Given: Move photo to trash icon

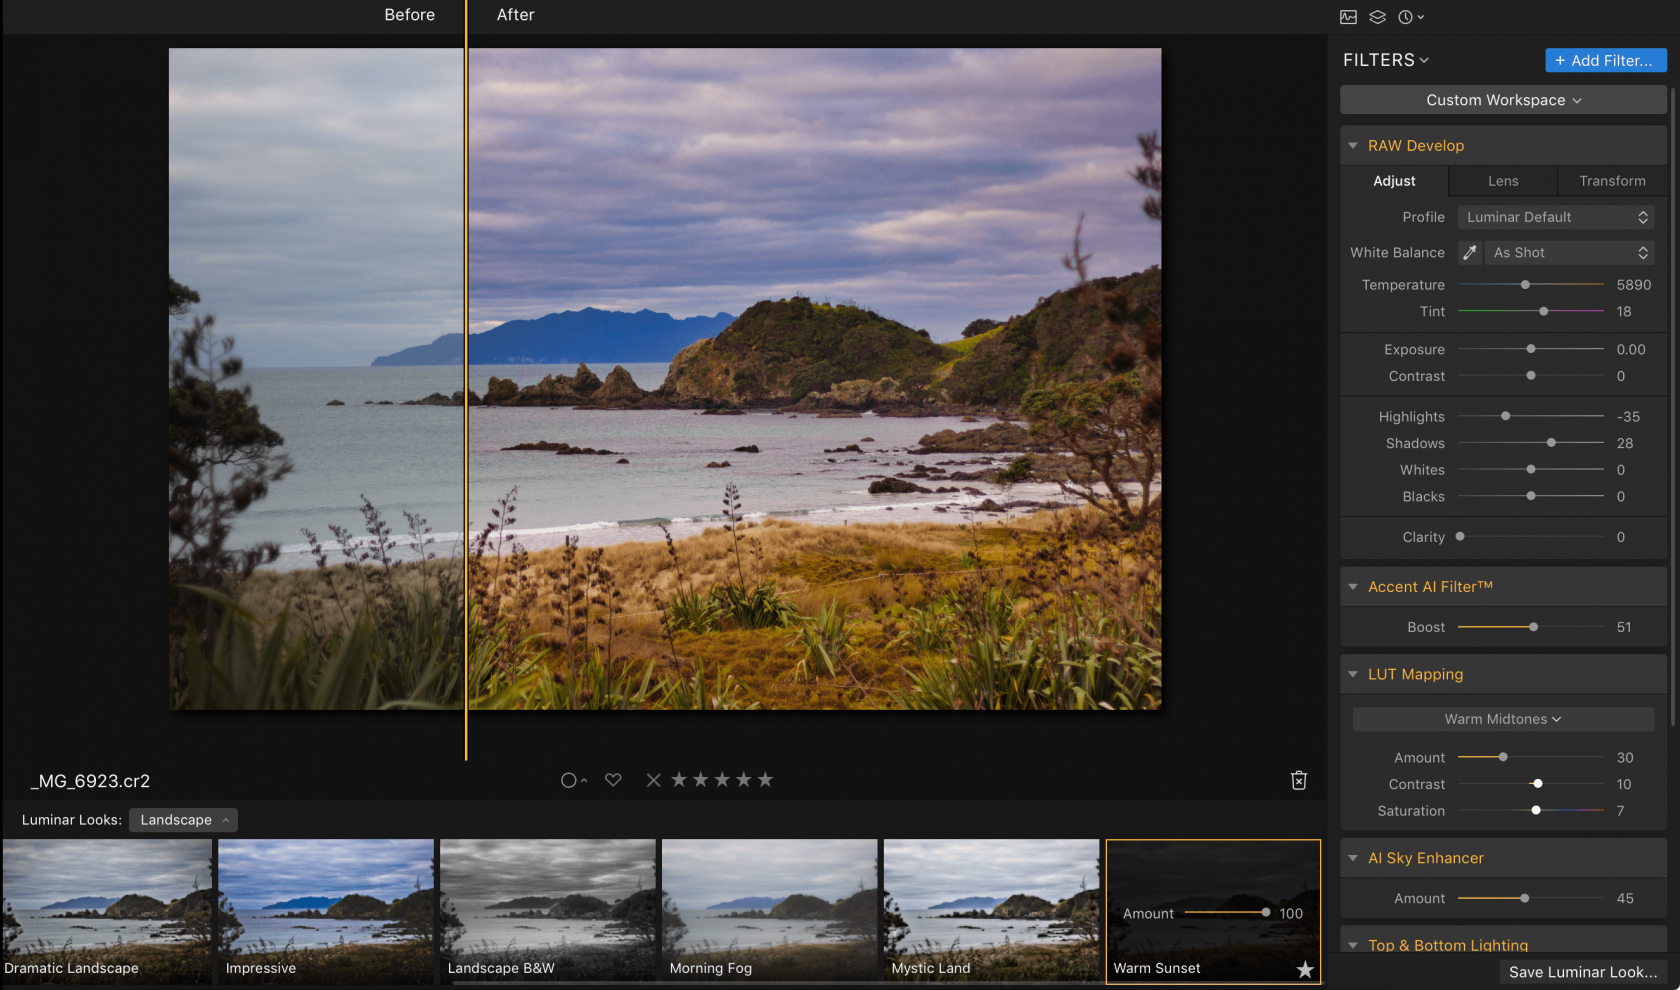Looking at the screenshot, I should click(x=1299, y=780).
